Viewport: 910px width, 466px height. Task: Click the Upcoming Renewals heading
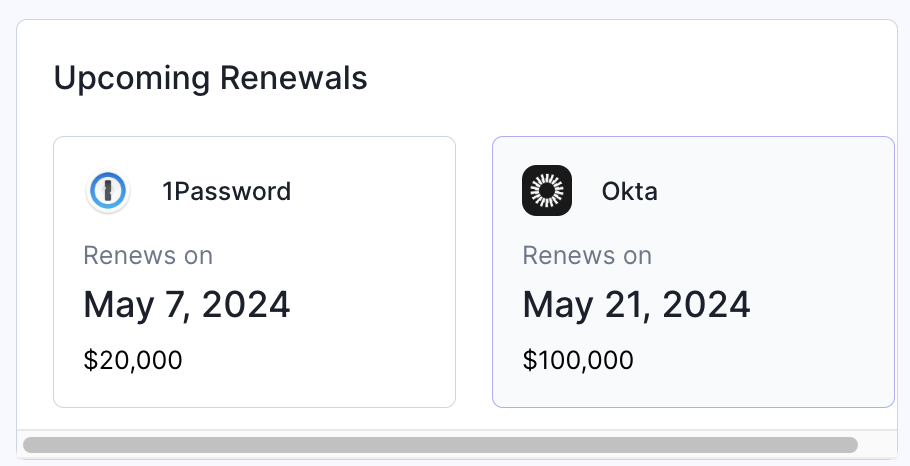point(211,78)
